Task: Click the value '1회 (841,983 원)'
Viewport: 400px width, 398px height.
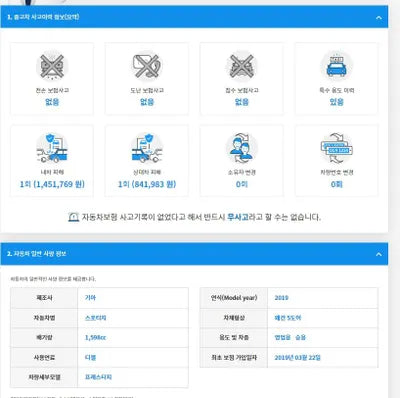Action: [x=147, y=184]
